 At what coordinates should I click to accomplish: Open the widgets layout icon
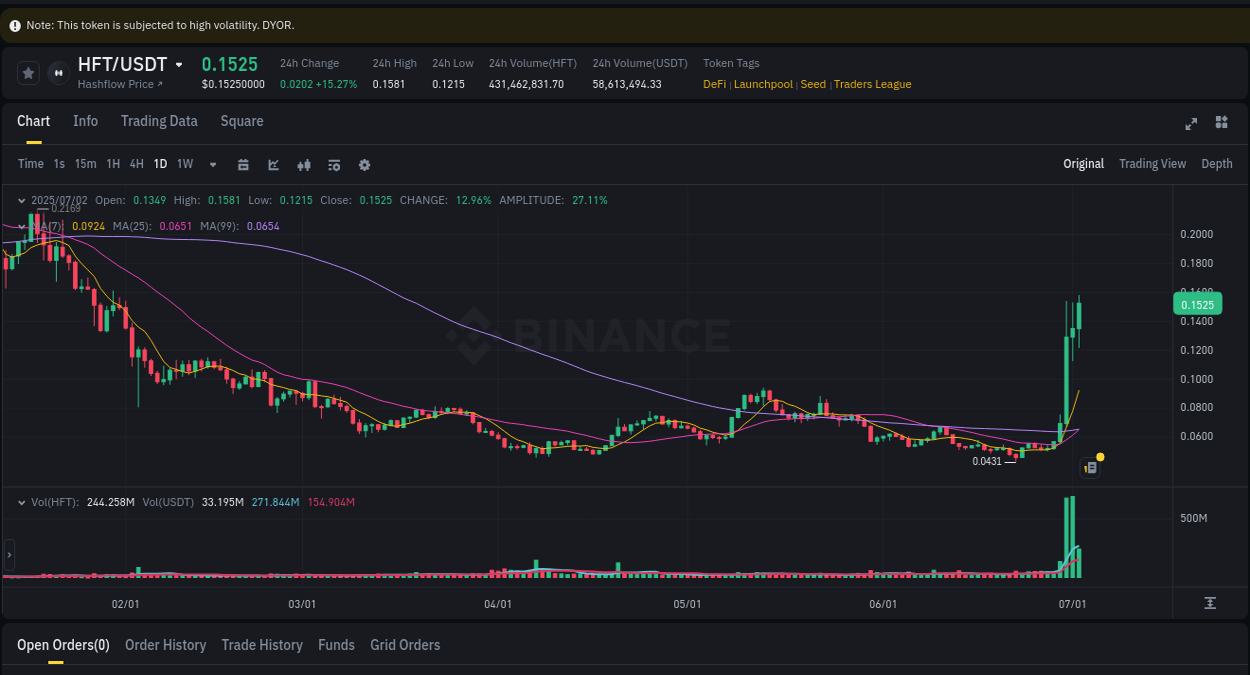[1221, 124]
